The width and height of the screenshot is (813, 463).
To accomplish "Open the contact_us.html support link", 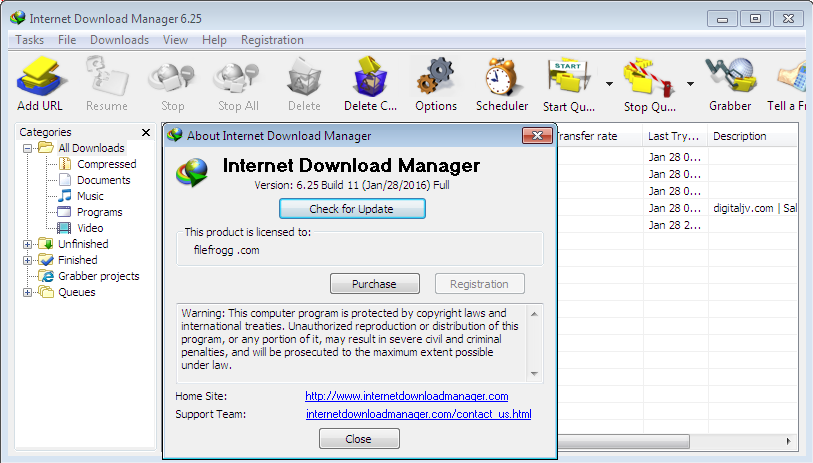I will coord(418,414).
